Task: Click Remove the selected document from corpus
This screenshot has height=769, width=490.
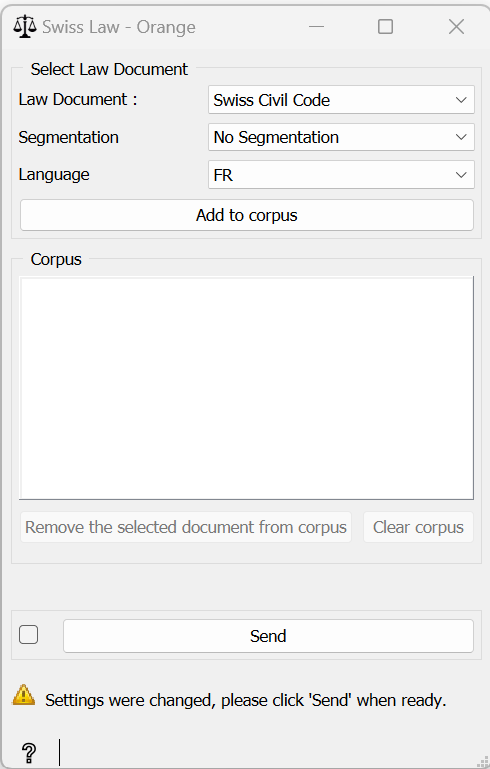Action: click(186, 527)
